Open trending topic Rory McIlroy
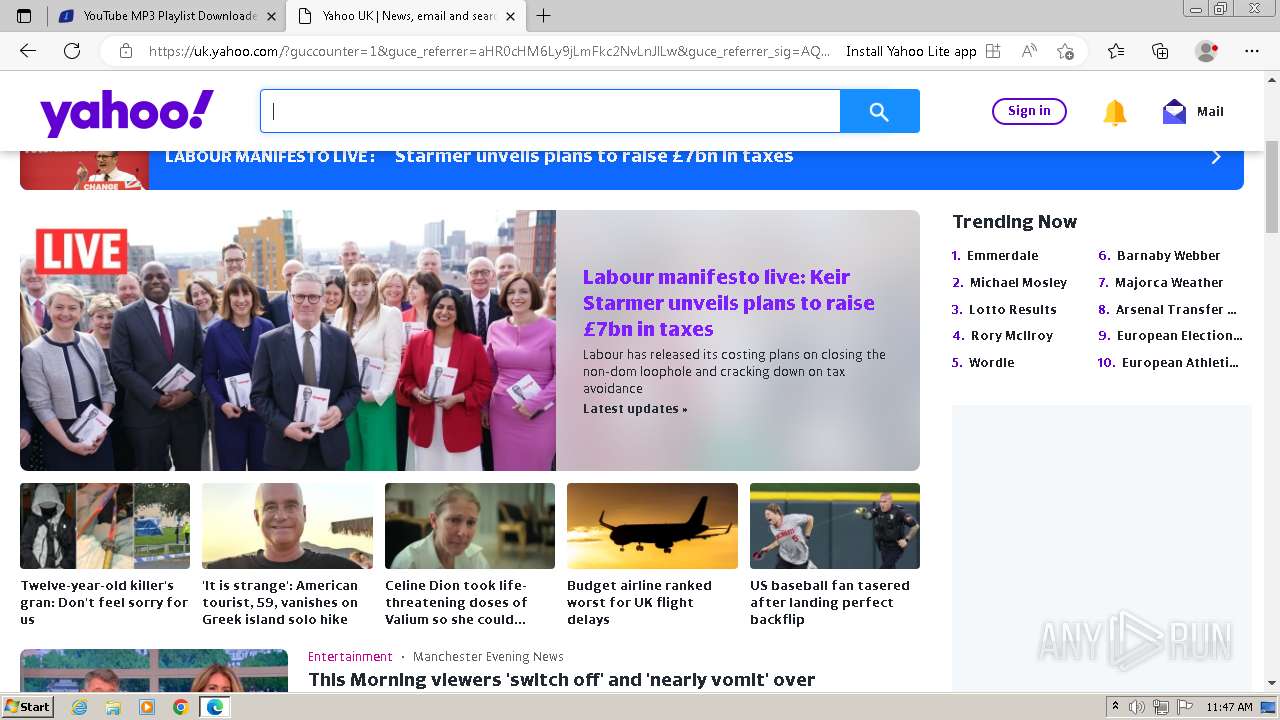Viewport: 1280px width, 720px height. 1012,336
